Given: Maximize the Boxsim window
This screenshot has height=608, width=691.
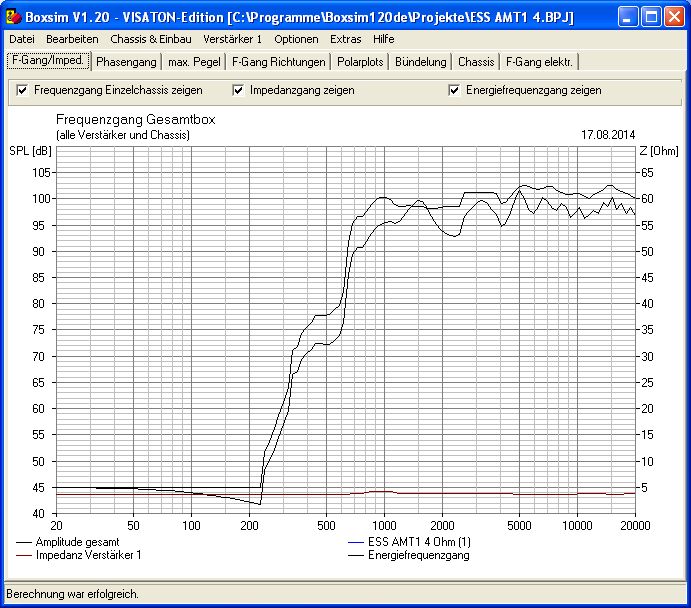Looking at the screenshot, I should tap(650, 17).
